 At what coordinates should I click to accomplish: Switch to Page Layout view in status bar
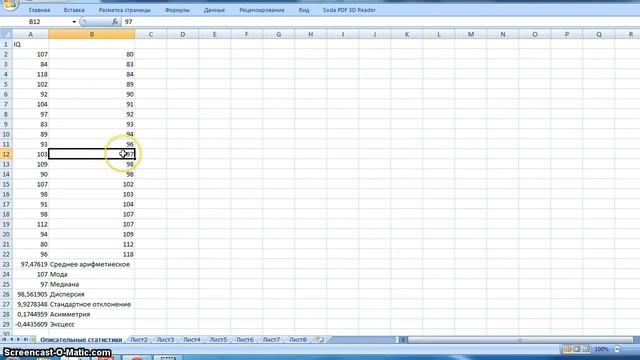577,349
